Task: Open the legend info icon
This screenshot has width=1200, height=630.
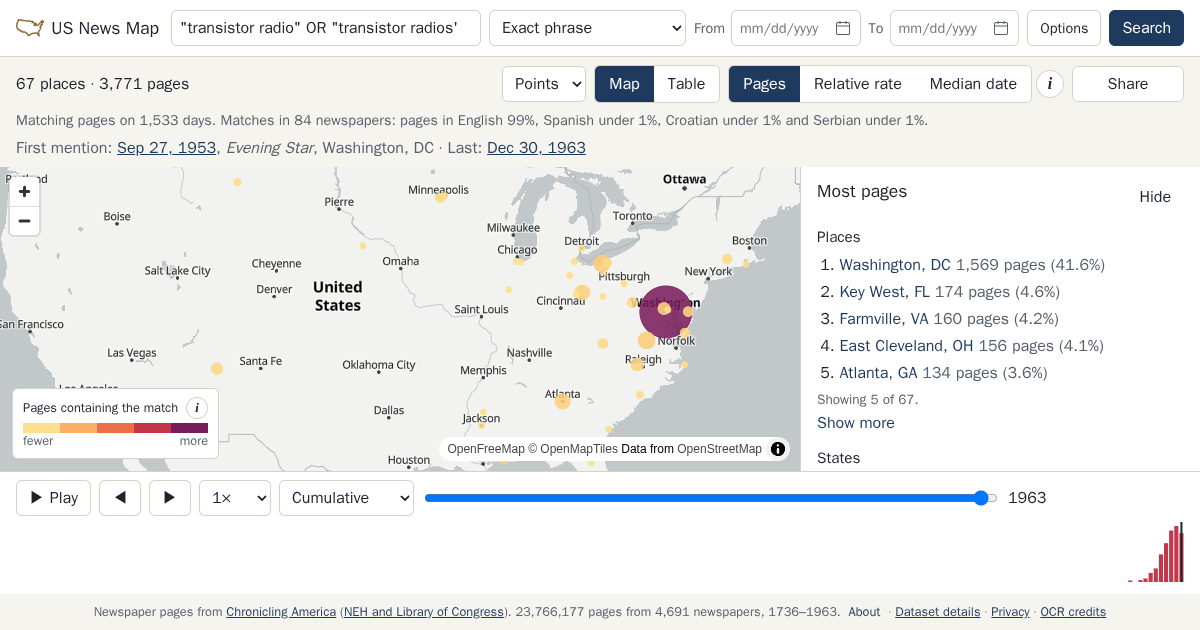Action: (197, 408)
